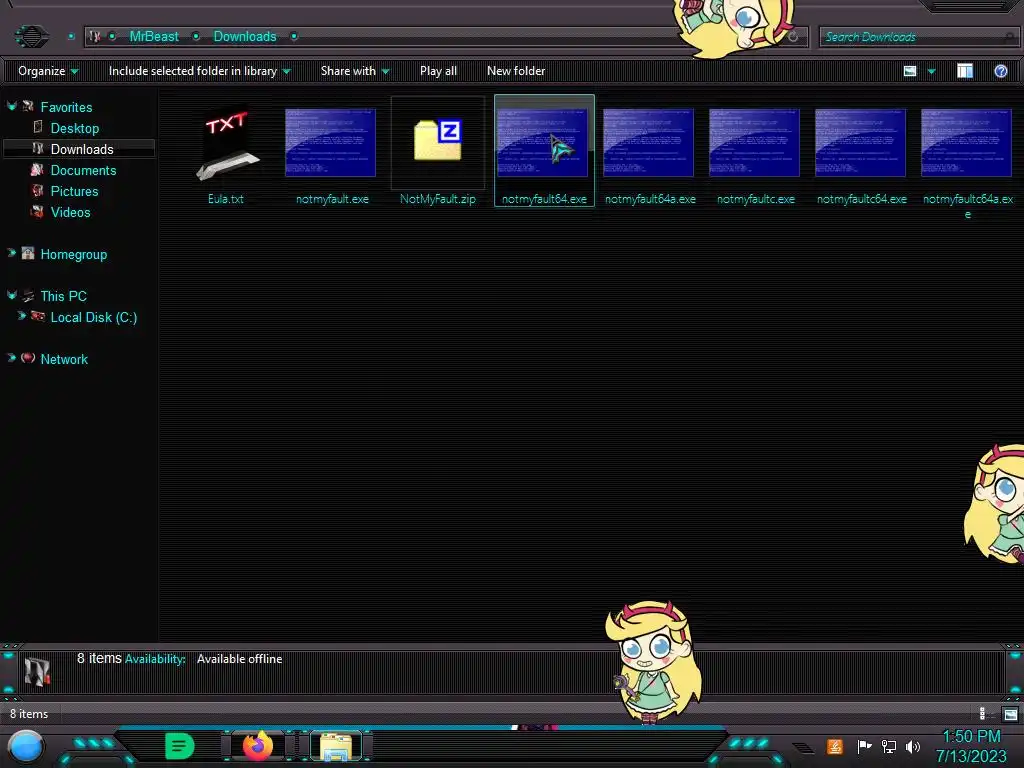Open Include selected folder in library menu
This screenshot has height=768, width=1024.
(200, 71)
